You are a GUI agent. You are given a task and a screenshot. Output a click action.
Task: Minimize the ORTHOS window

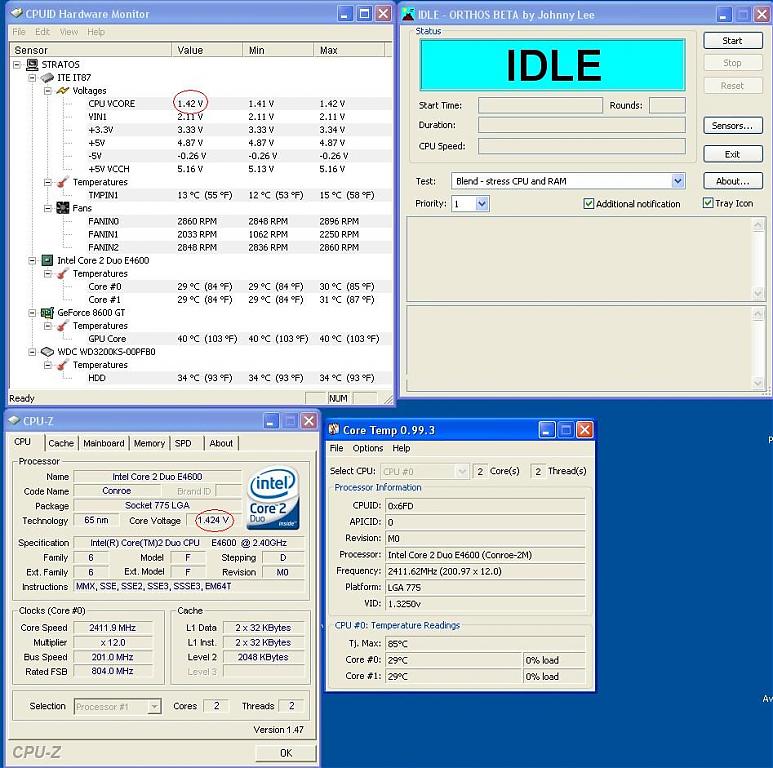(724, 14)
